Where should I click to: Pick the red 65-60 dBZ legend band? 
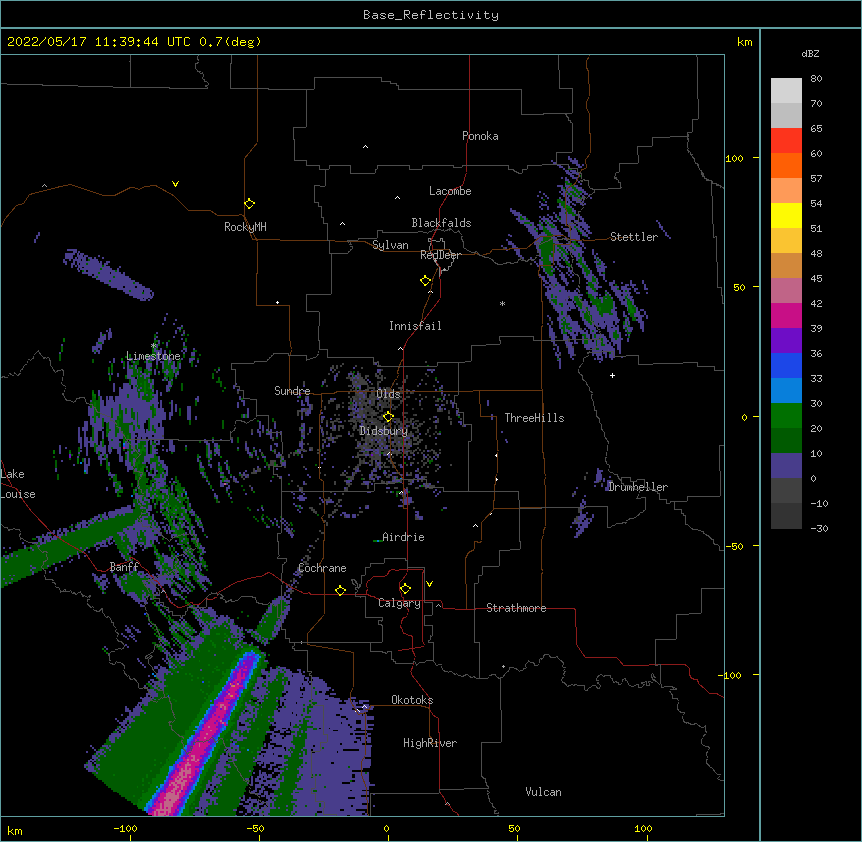click(786, 141)
